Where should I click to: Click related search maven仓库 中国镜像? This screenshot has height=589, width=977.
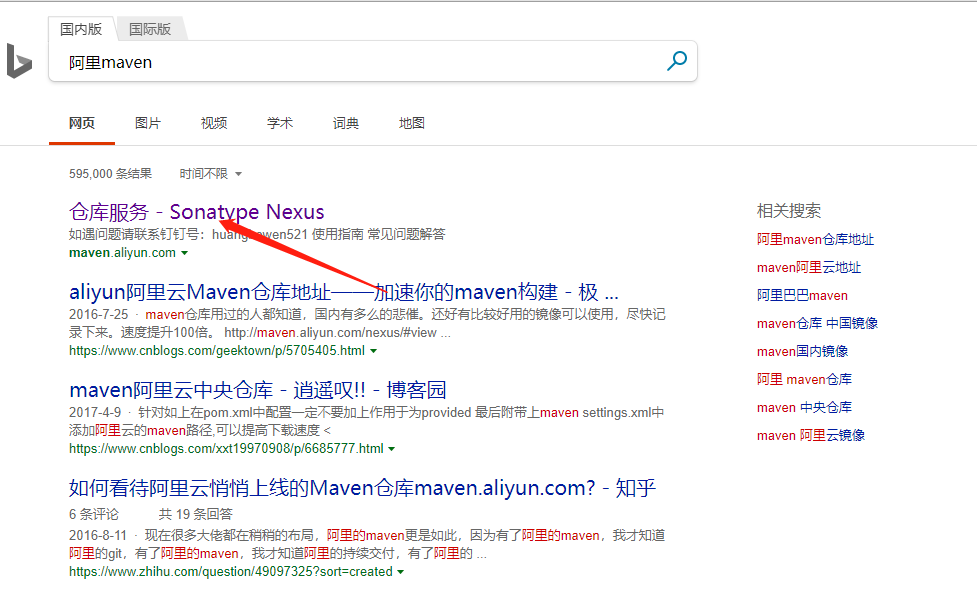tap(817, 323)
